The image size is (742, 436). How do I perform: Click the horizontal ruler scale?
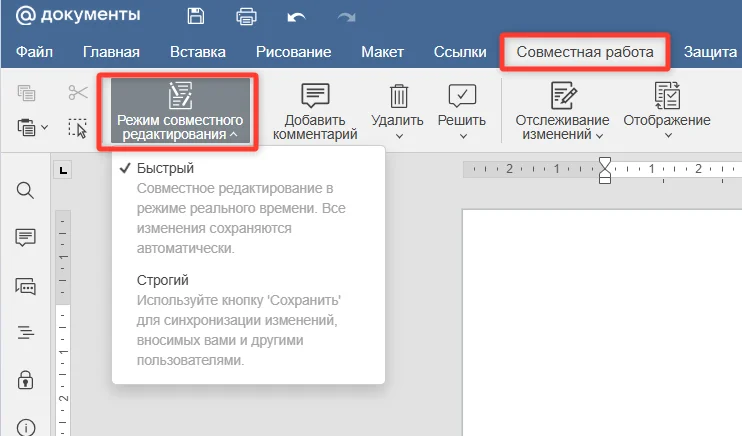coord(602,169)
